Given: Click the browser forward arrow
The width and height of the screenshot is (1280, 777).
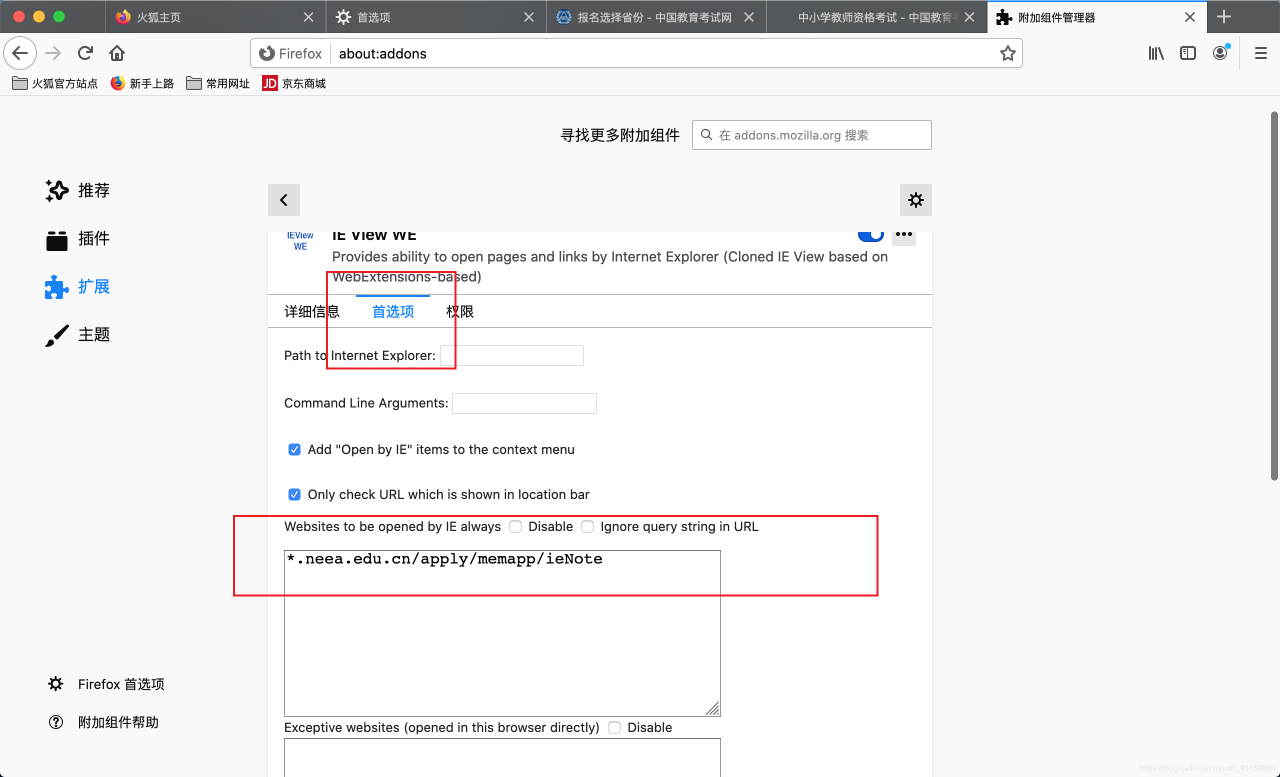Looking at the screenshot, I should (54, 53).
